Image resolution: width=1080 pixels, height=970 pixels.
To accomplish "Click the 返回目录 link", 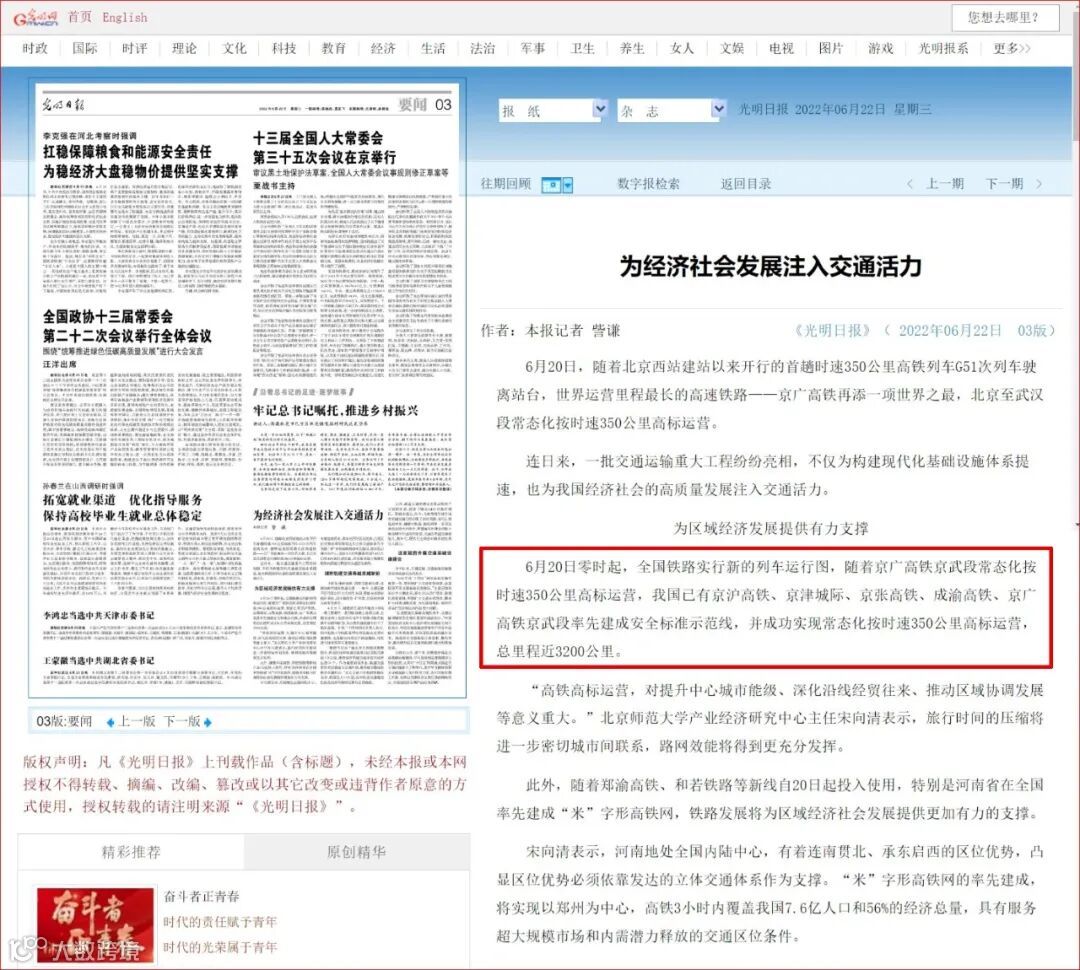I will (745, 184).
